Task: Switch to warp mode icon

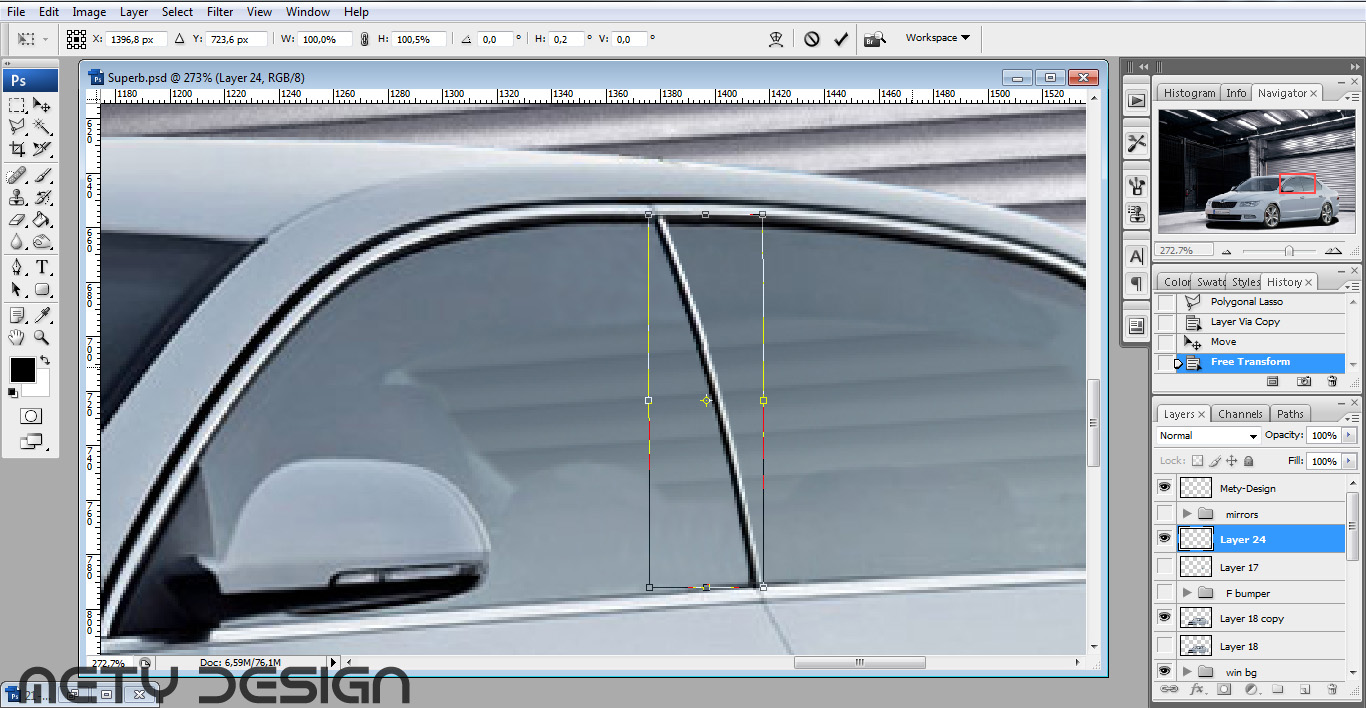Action: click(x=775, y=39)
